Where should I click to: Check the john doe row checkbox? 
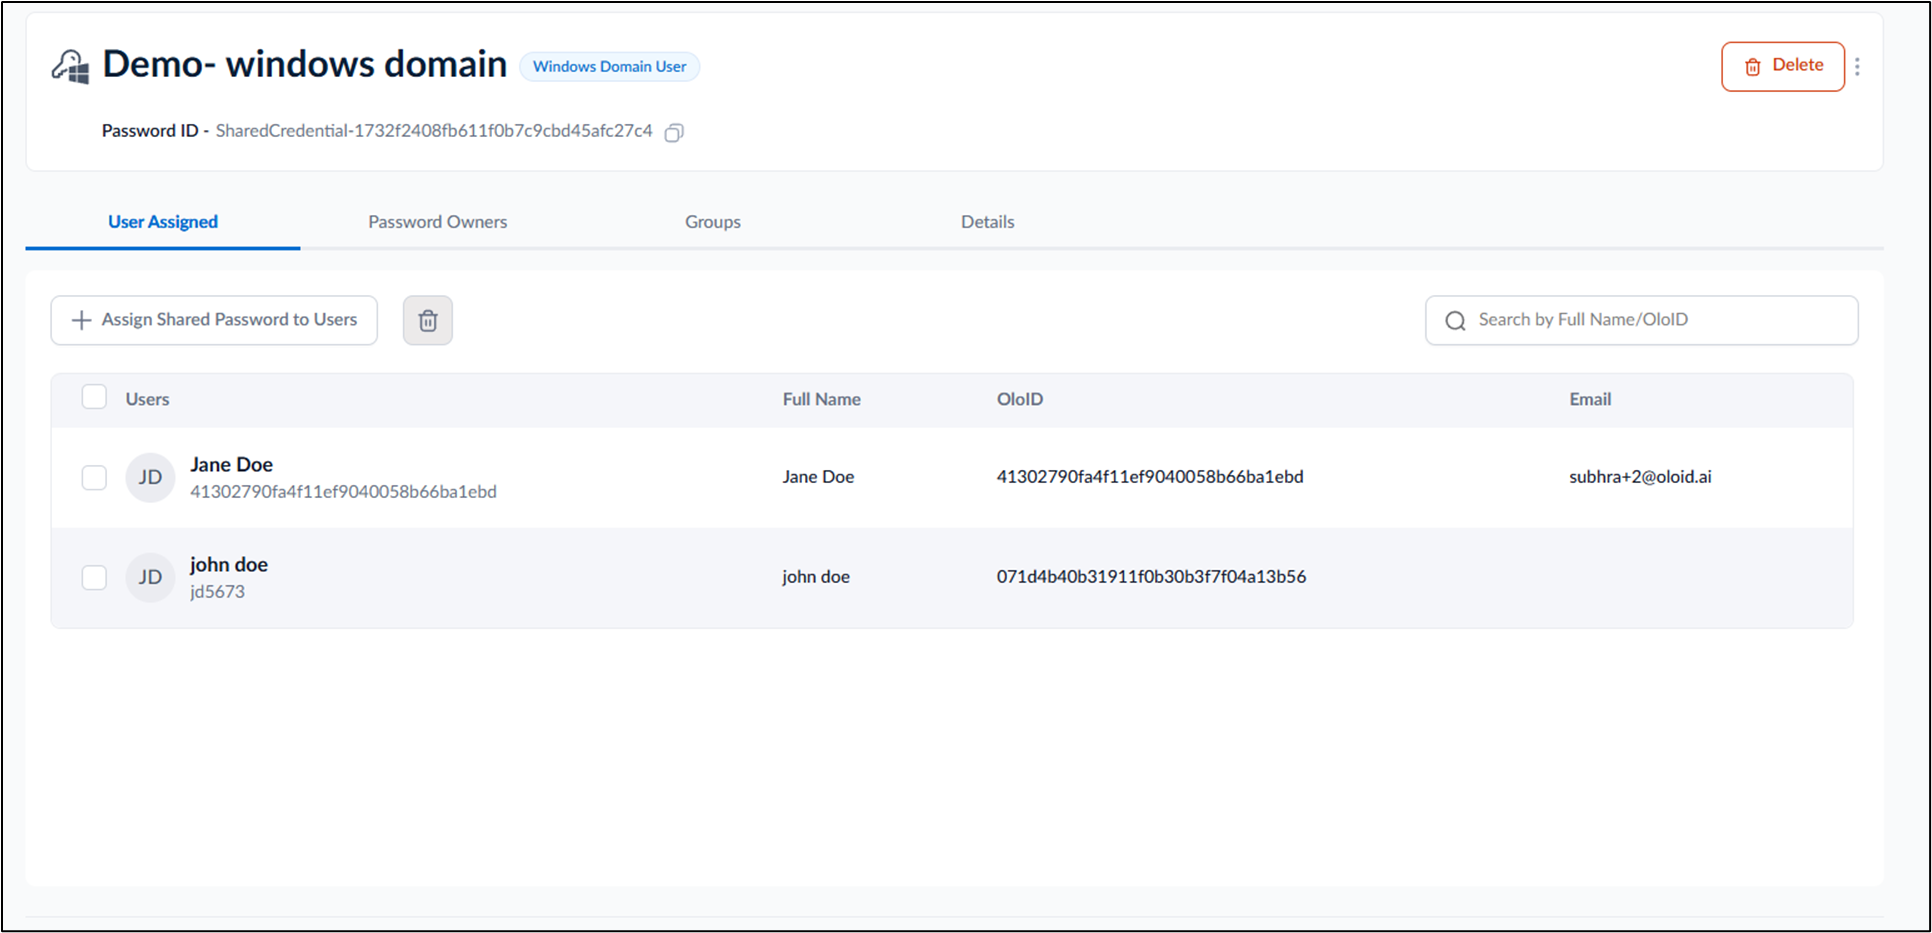coord(94,577)
